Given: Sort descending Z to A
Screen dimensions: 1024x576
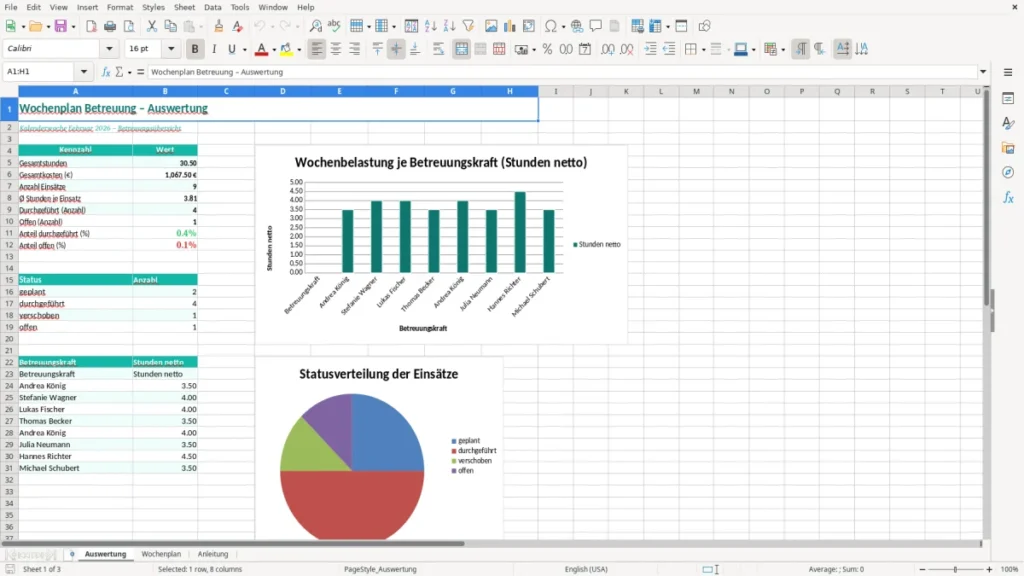Looking at the screenshot, I should click(x=449, y=26).
